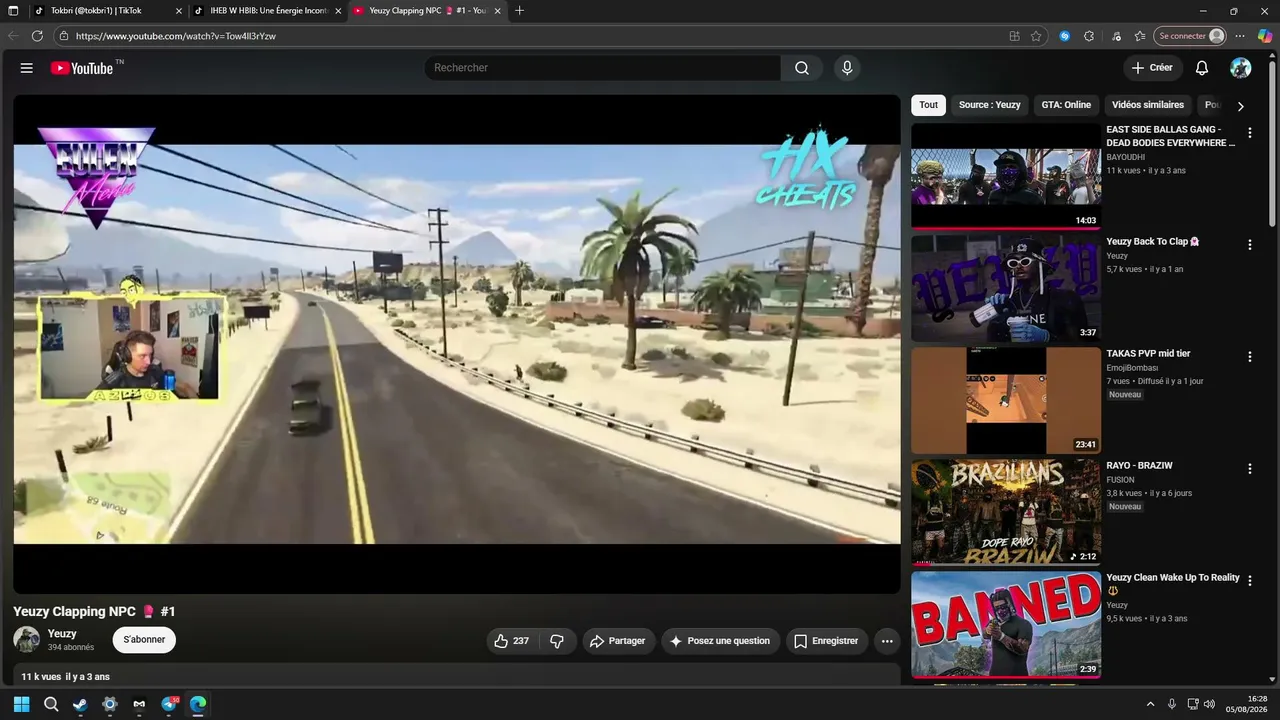Open the split-screen apps icon in address bar
This screenshot has width=1280, height=720.
click(x=1014, y=36)
